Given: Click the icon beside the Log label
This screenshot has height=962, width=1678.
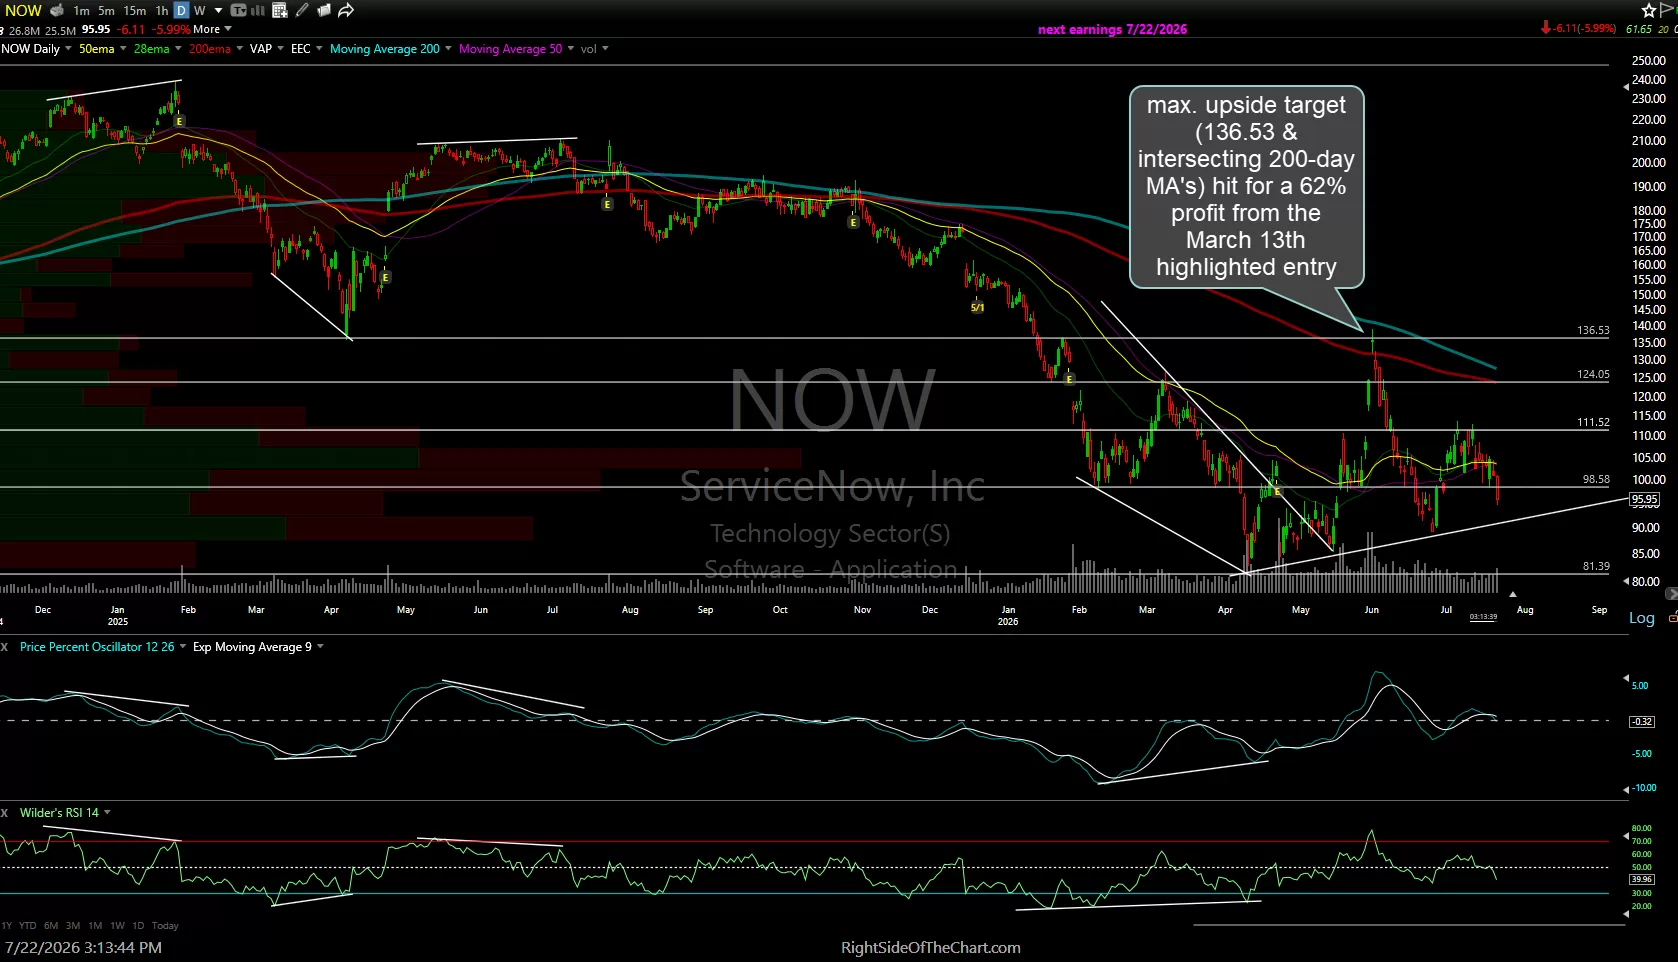Looking at the screenshot, I should point(1673,618).
